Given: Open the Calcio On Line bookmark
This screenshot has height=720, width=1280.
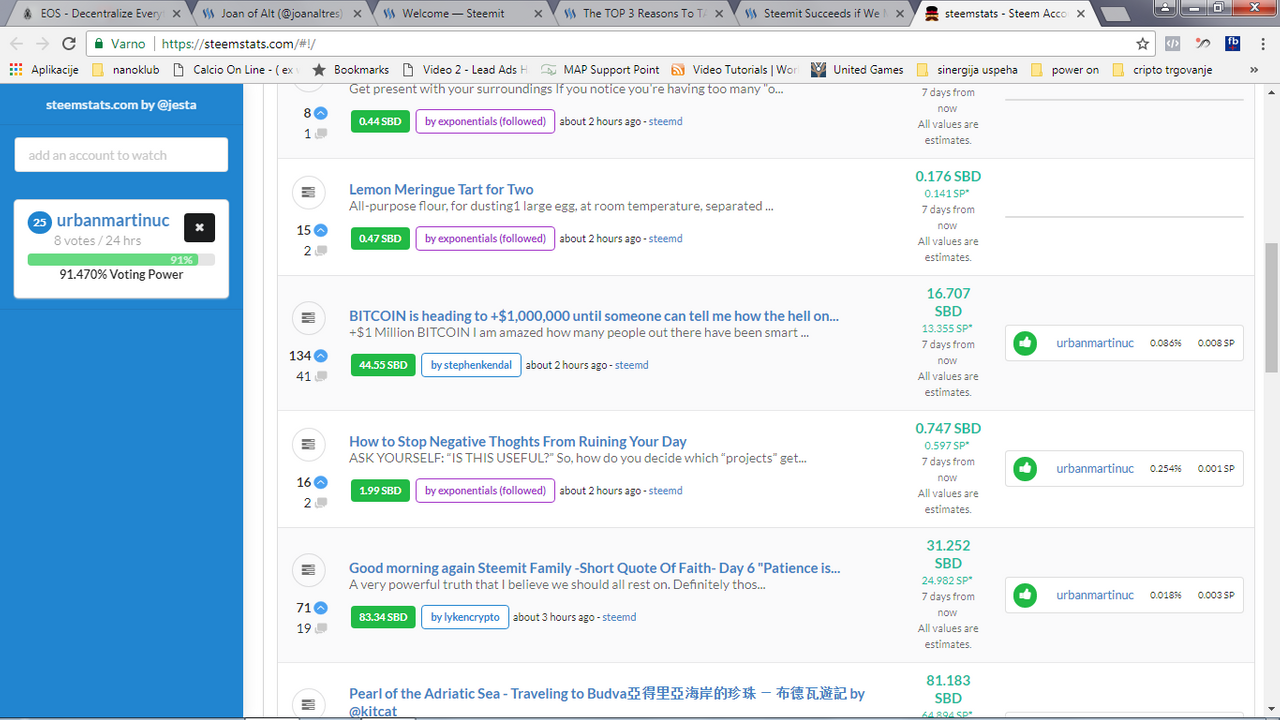Looking at the screenshot, I should (236, 70).
